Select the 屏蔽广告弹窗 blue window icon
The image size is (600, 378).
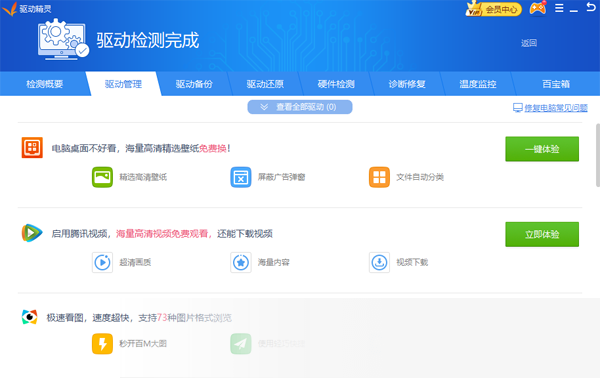coord(241,177)
